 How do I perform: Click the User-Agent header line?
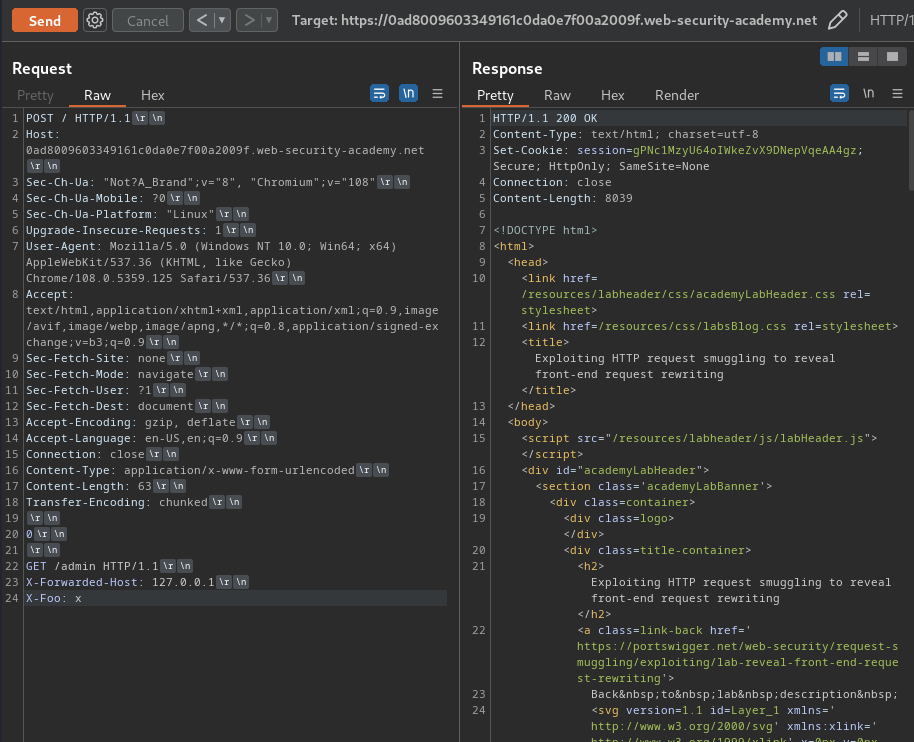point(211,262)
